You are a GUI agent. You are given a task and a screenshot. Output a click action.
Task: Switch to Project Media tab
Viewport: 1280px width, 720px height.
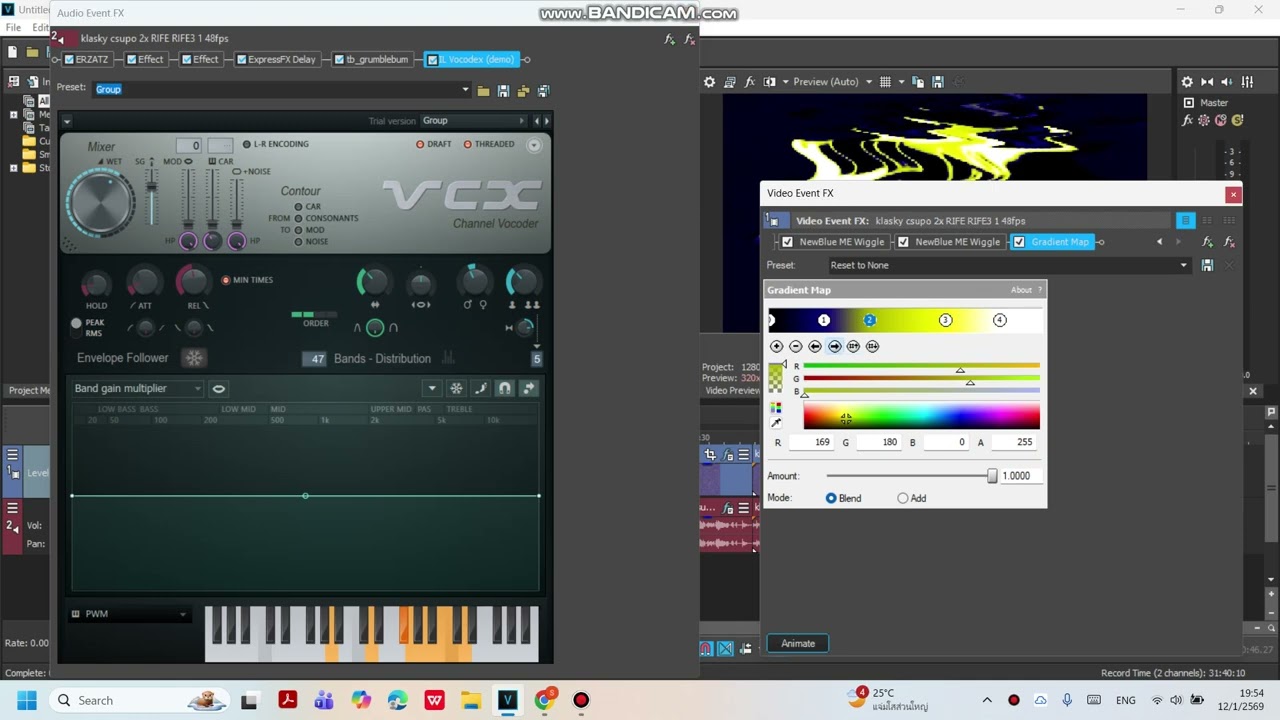27,391
